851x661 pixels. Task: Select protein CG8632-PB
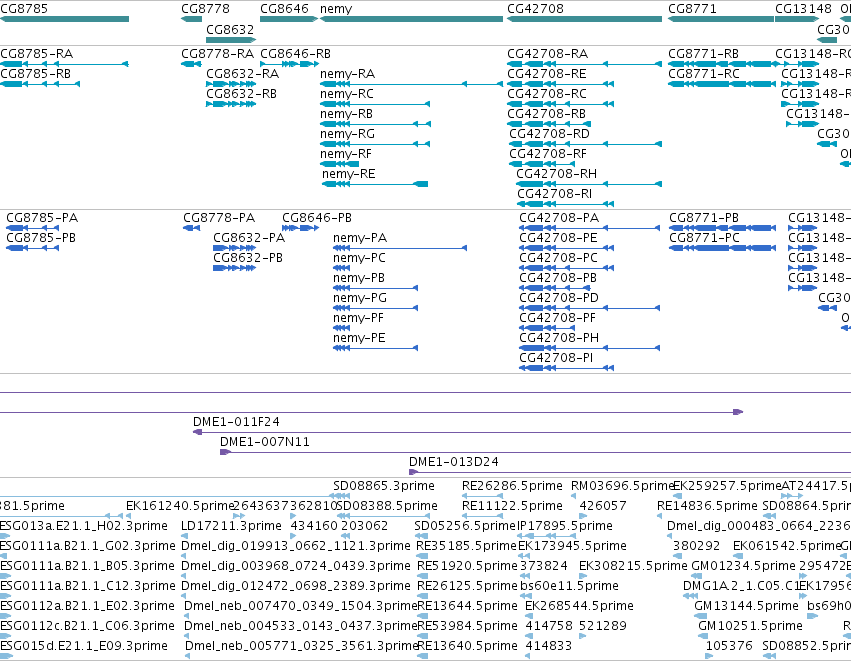(234, 268)
